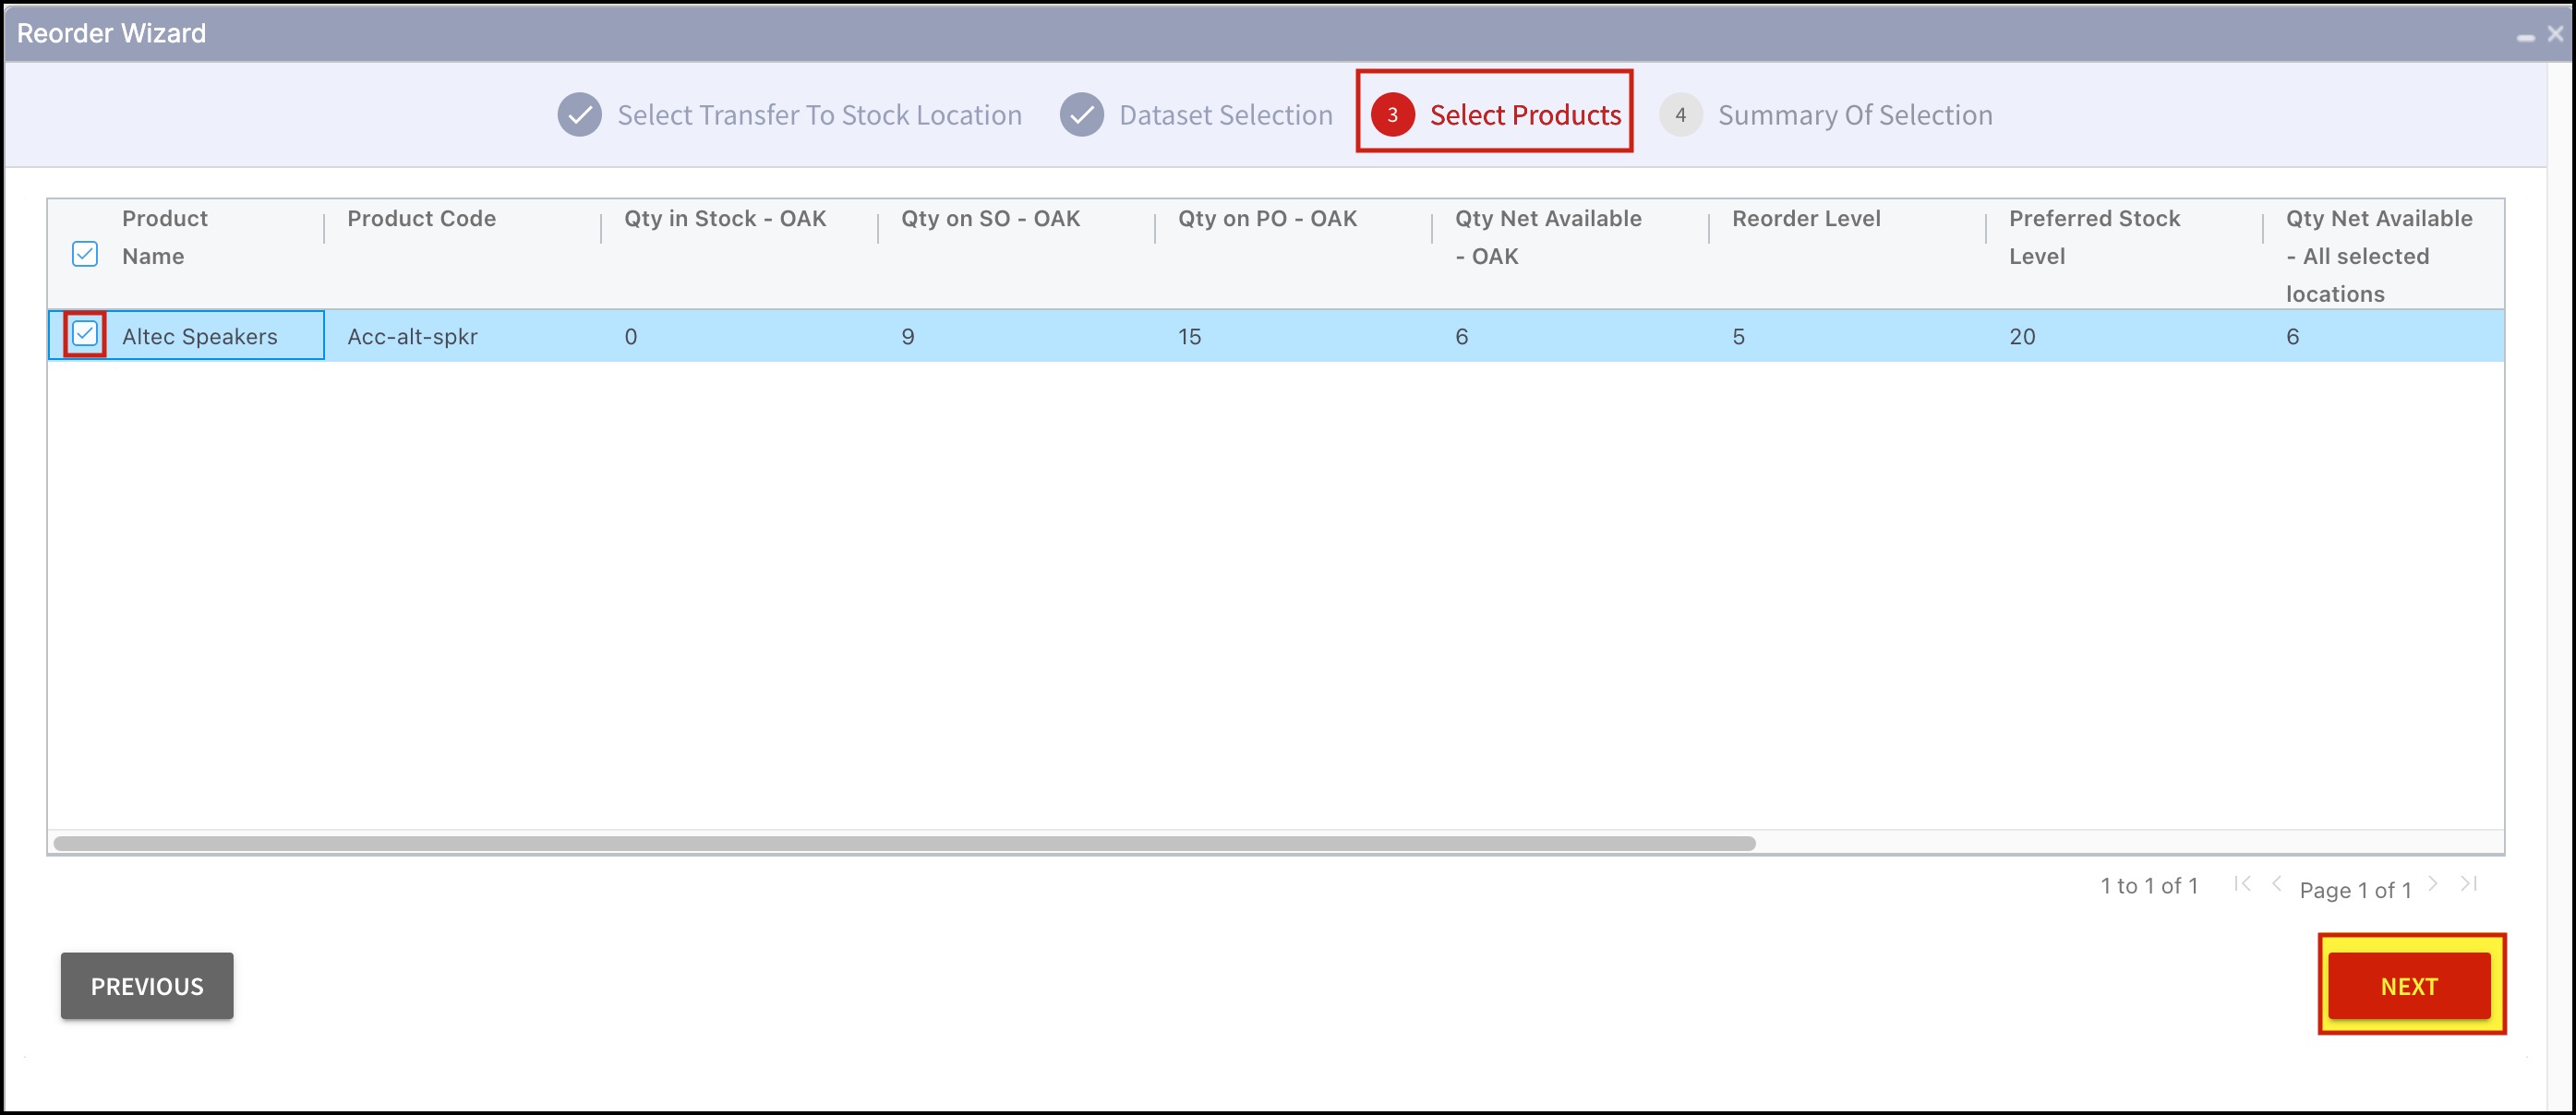Image resolution: width=2576 pixels, height=1115 pixels.
Task: Uncheck the Altec Speakers row checkbox
Action: [85, 334]
